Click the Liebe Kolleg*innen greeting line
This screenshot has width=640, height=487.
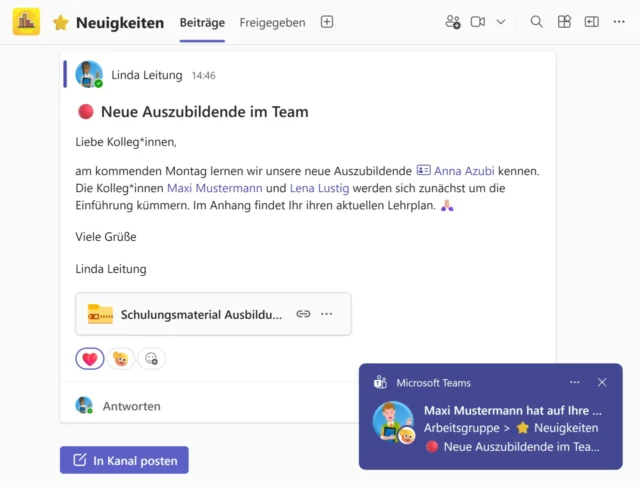[126, 142]
